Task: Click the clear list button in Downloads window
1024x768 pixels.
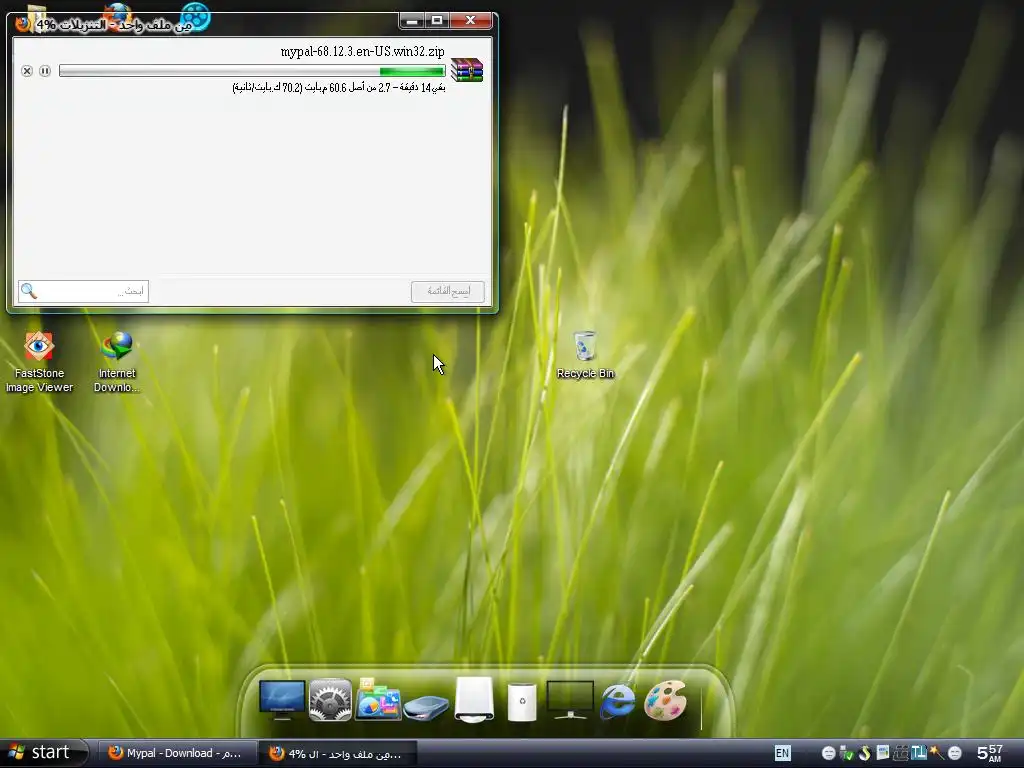Action: (448, 291)
